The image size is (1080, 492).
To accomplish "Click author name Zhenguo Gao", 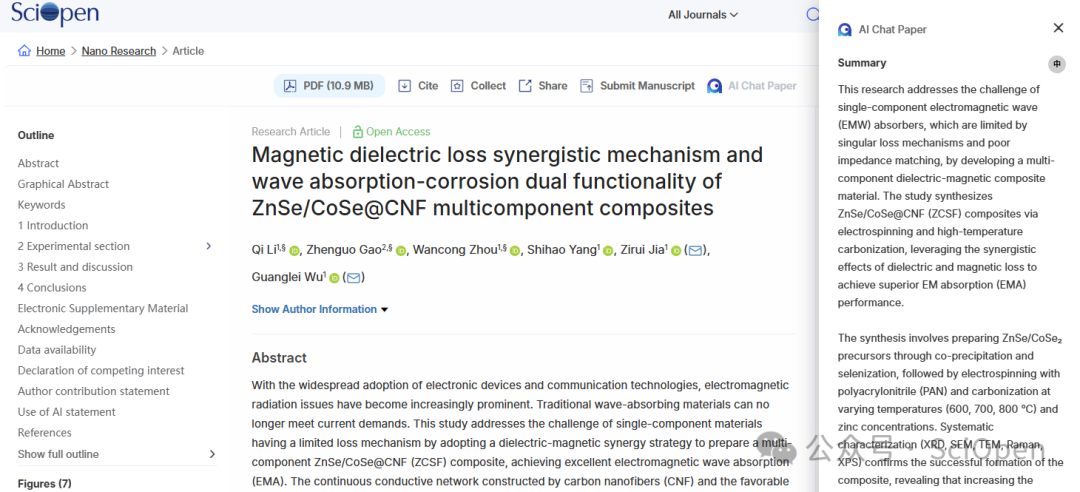I will pos(344,251).
